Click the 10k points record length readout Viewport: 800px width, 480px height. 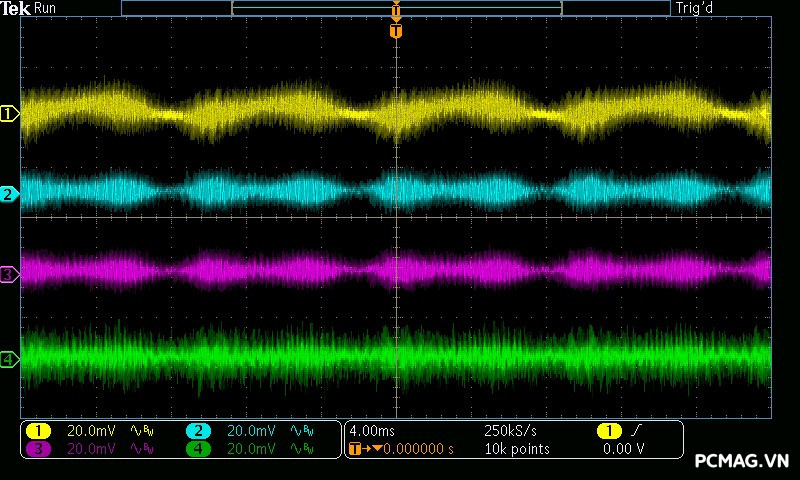[515, 449]
